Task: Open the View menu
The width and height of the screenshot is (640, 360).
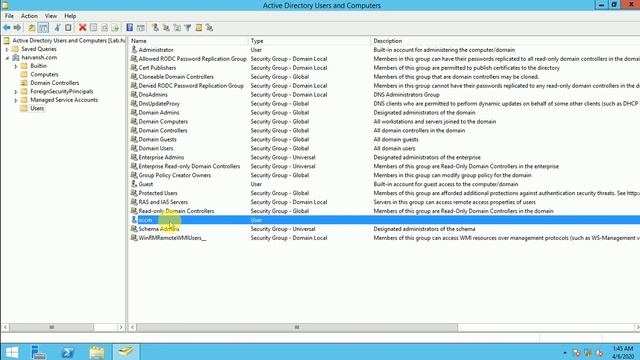Action: [51, 16]
